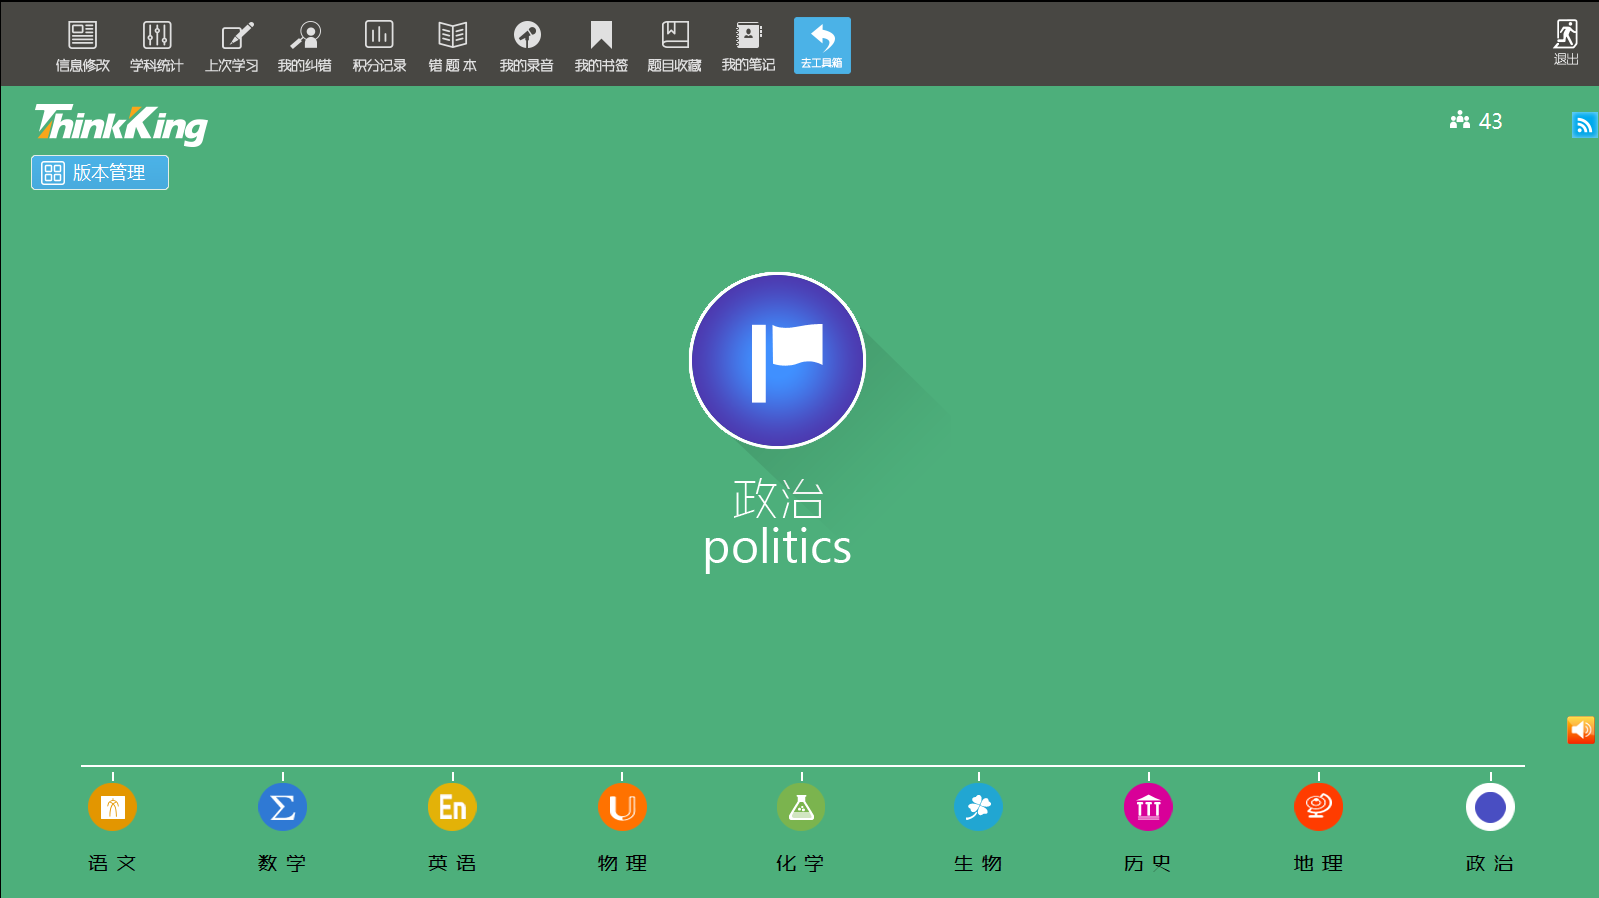Open 我的纠错 from the toolbar

305,46
